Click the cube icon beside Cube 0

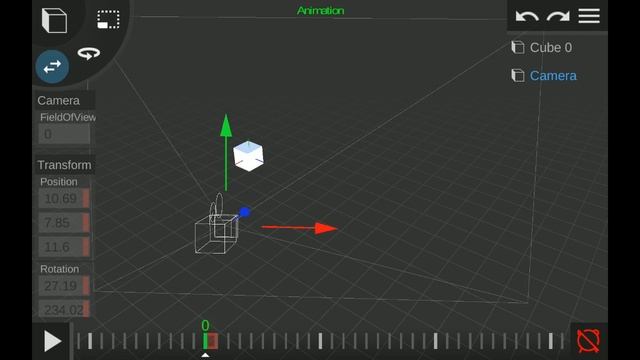point(518,47)
